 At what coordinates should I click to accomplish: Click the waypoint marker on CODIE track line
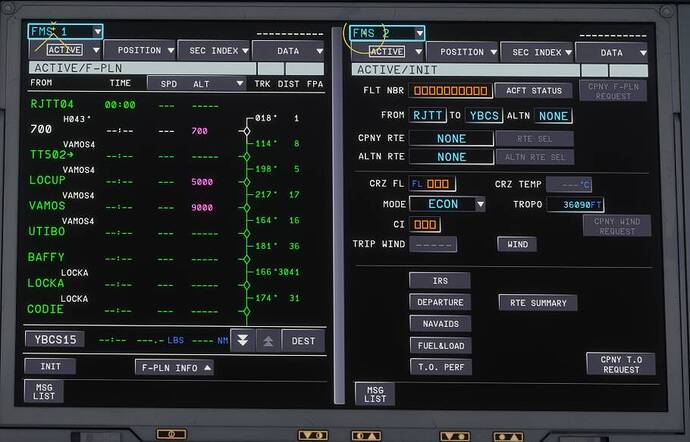(x=247, y=311)
